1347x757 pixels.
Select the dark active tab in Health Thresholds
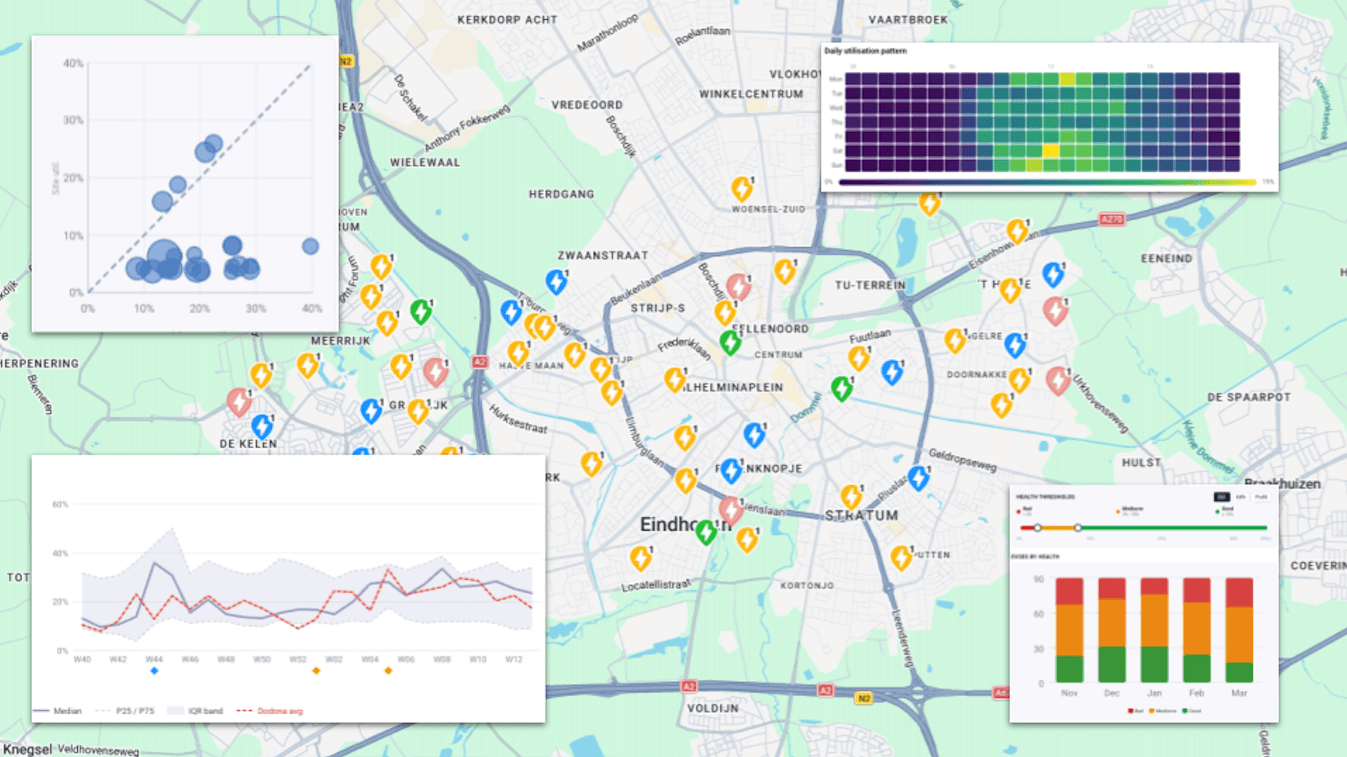[x=1221, y=497]
